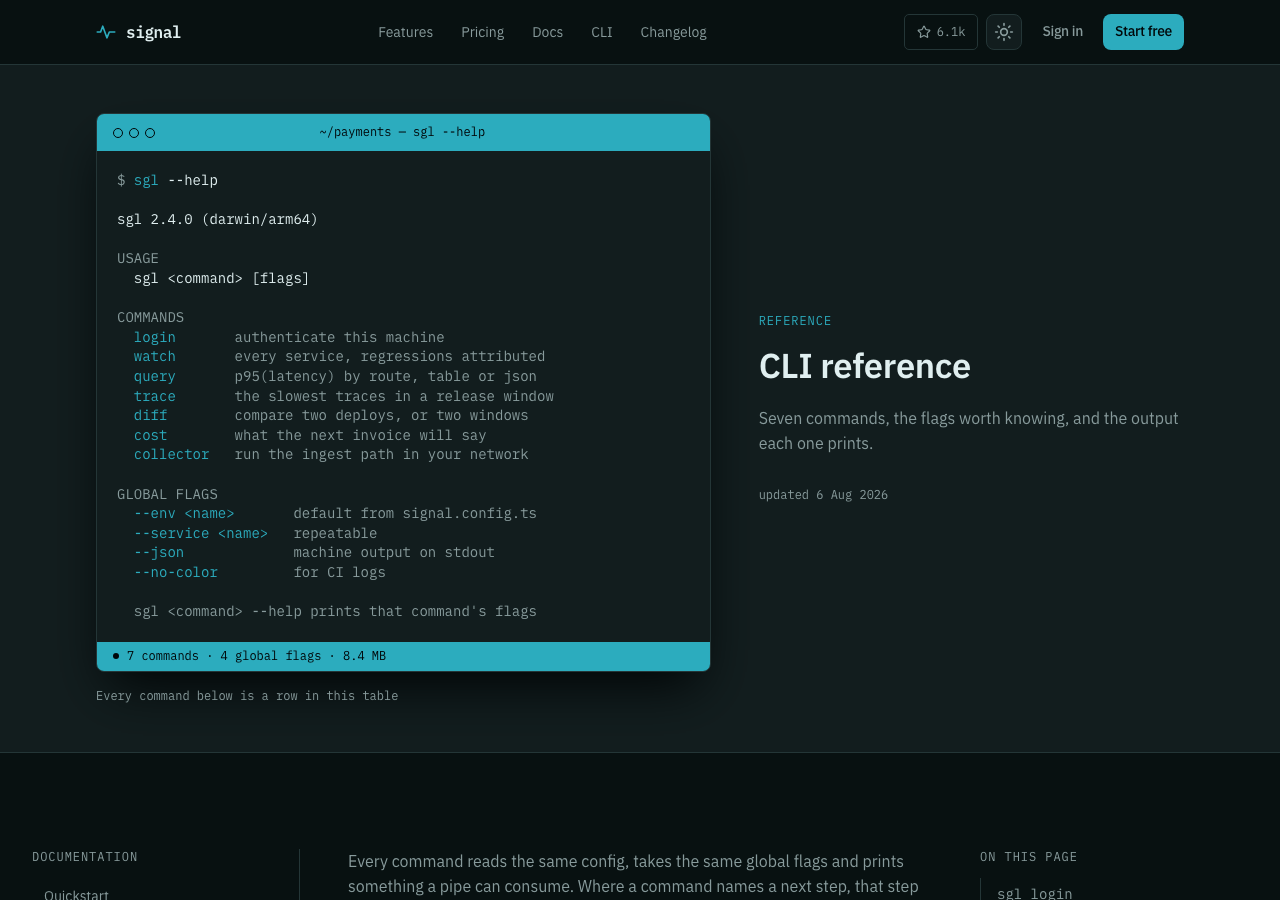Click the '--no-color' flag
Viewport: 1280px width, 900px height.
pyautogui.click(x=176, y=573)
